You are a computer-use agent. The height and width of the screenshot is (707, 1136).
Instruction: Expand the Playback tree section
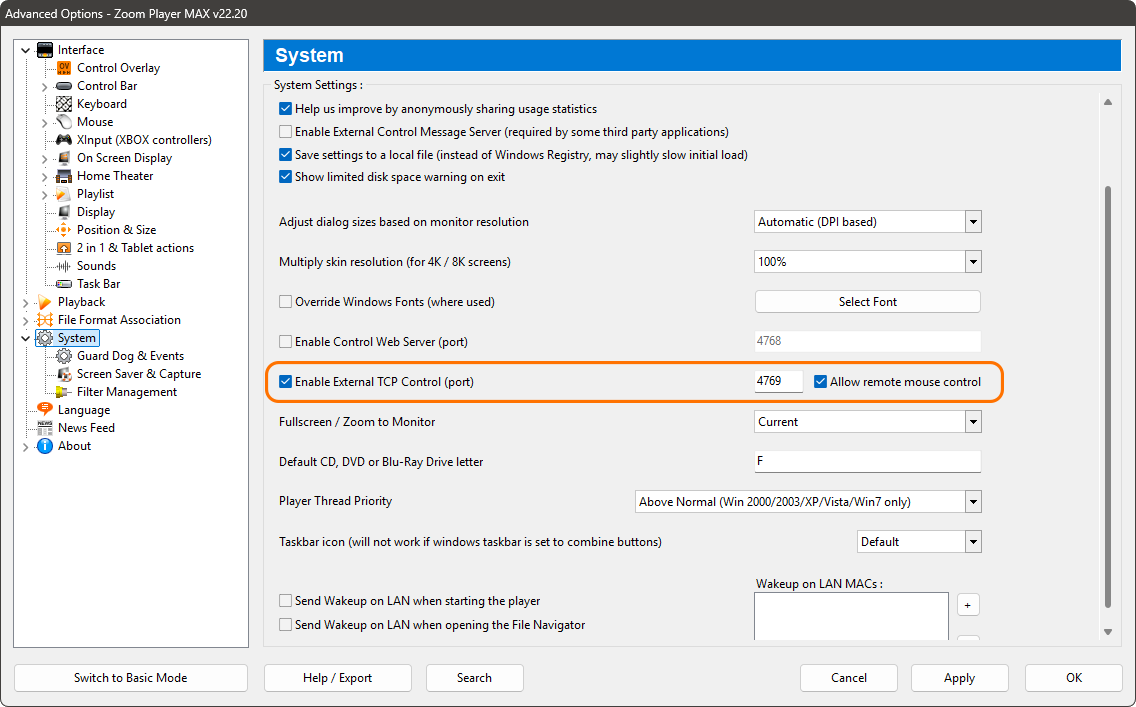24,301
